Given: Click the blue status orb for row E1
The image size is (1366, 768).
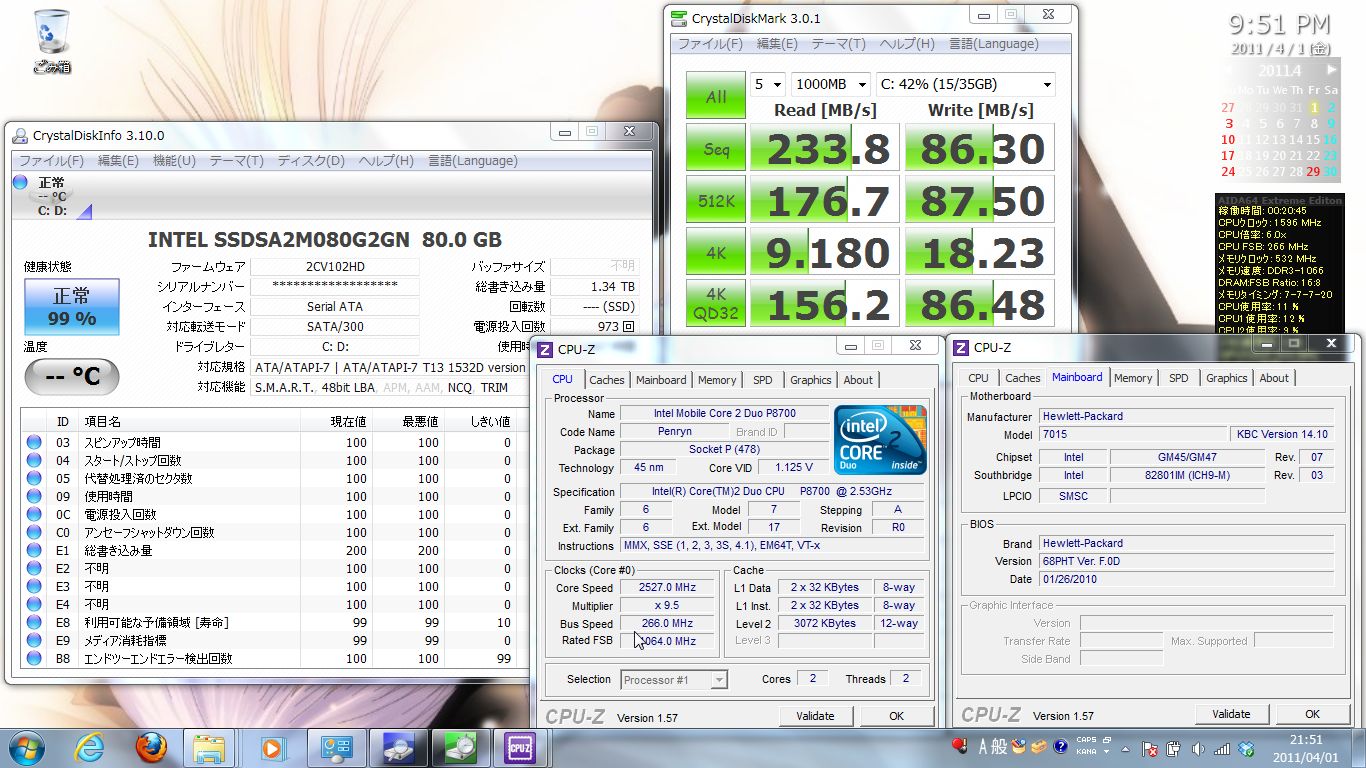Looking at the screenshot, I should [34, 550].
